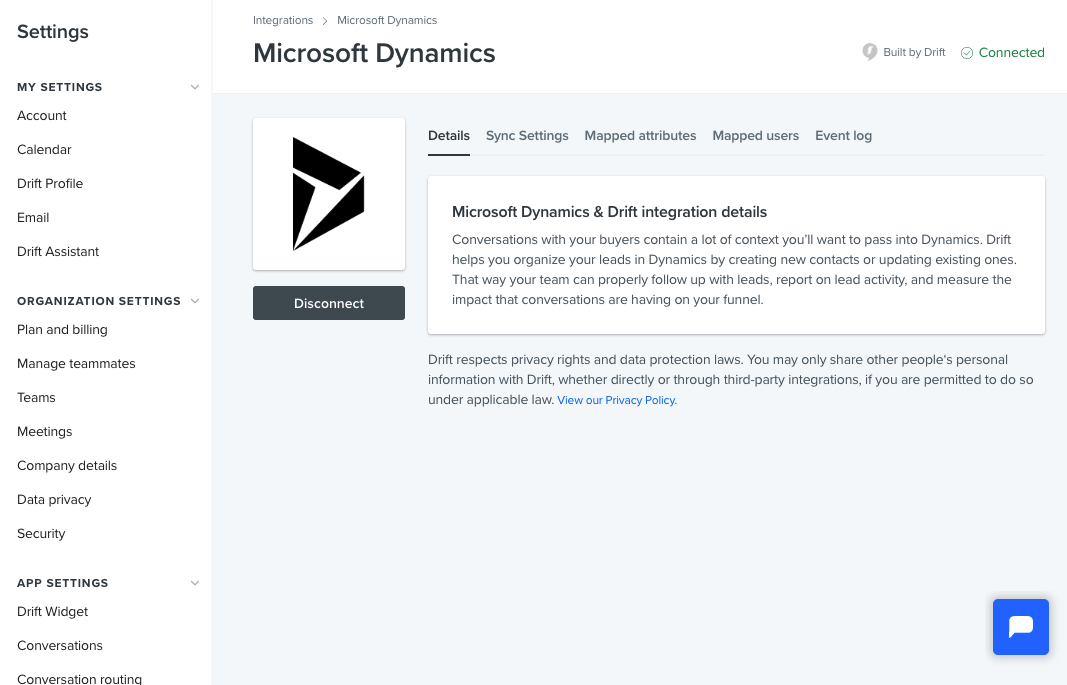Go to Data privacy settings

pyautogui.click(x=54, y=500)
